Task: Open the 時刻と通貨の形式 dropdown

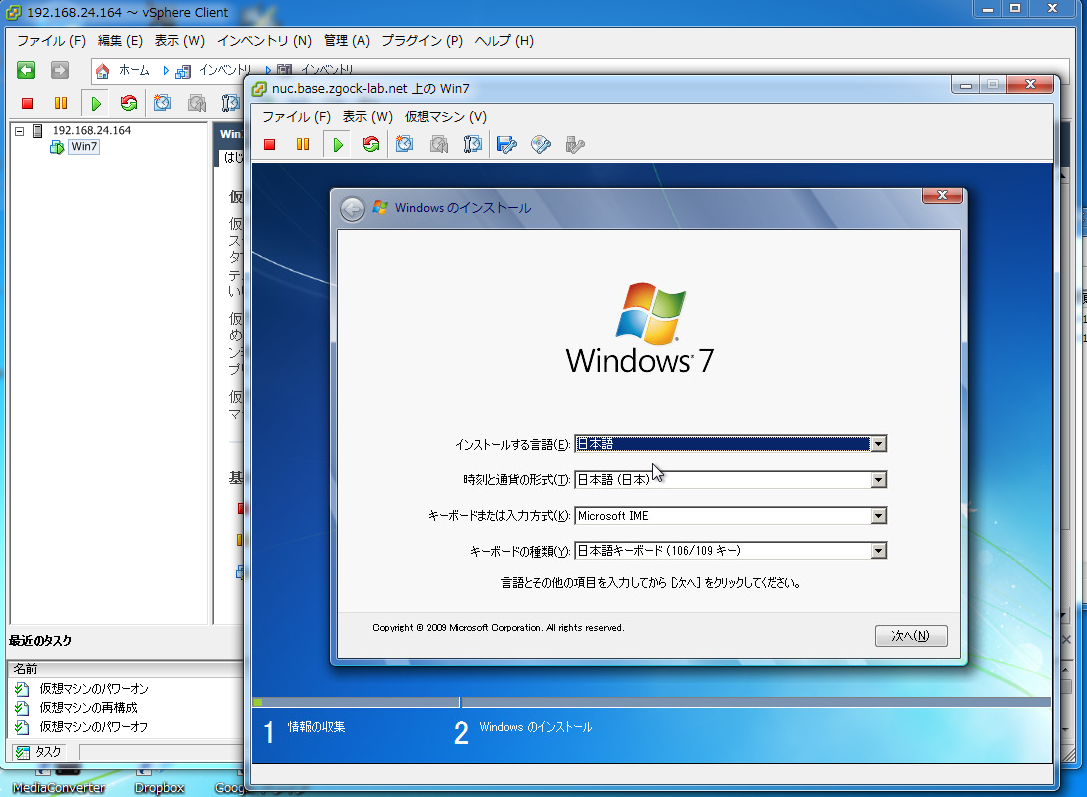Action: pyautogui.click(x=878, y=480)
